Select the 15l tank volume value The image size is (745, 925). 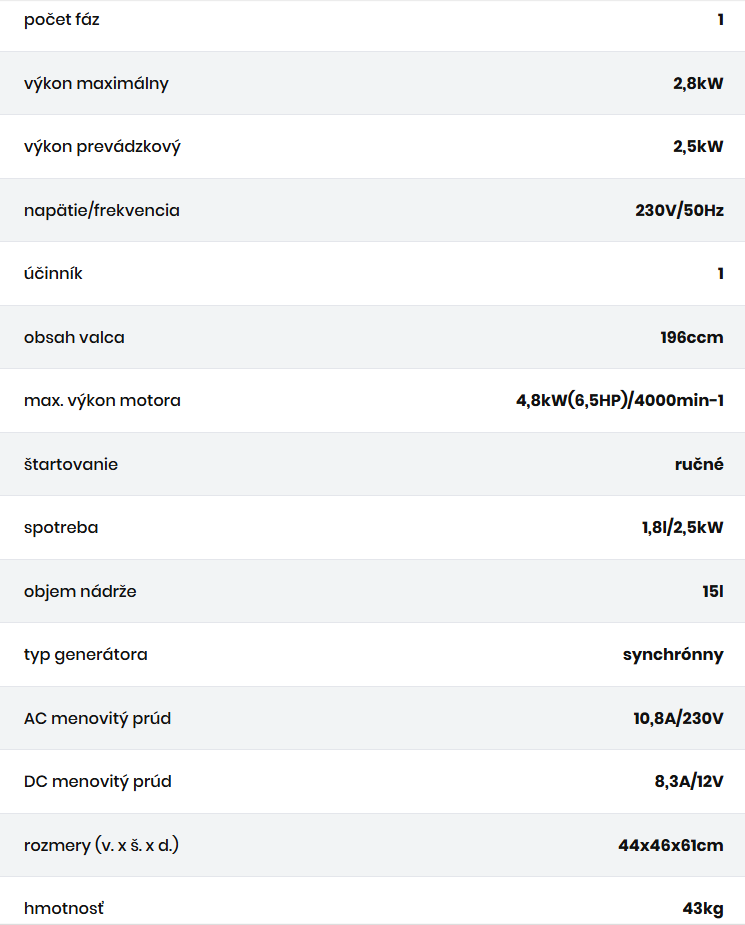tap(712, 592)
